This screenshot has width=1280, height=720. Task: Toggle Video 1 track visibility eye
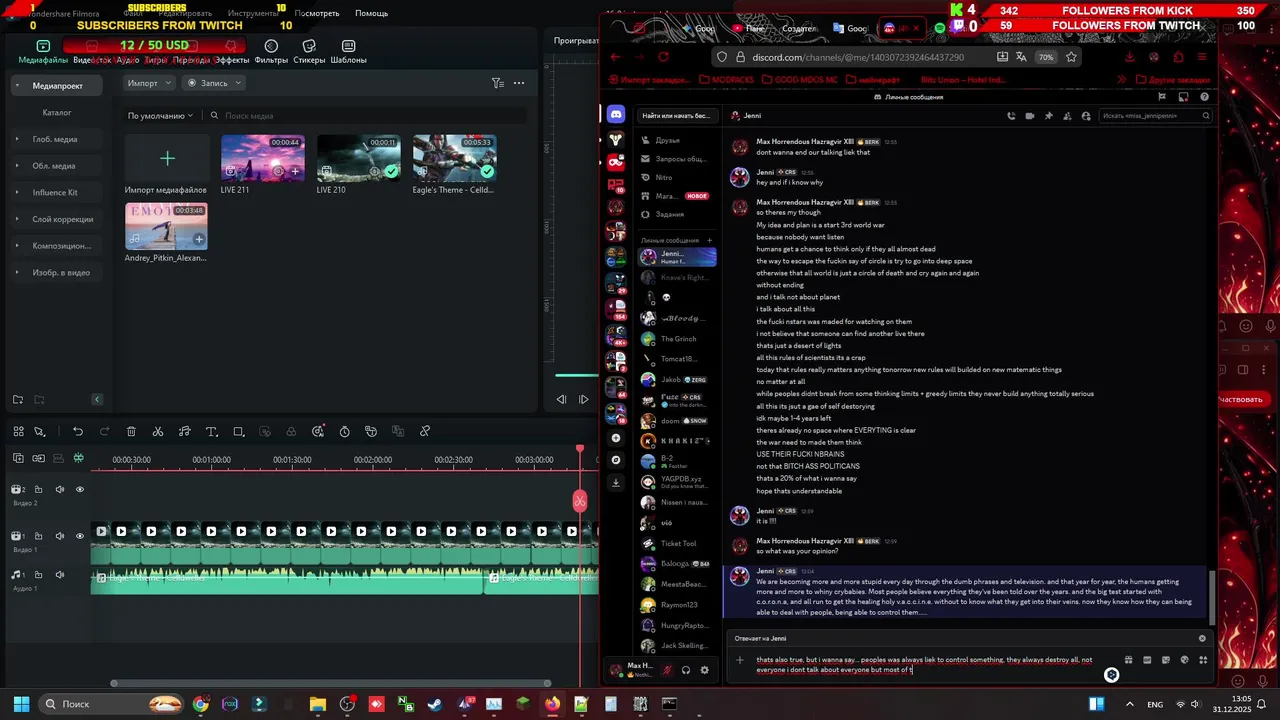click(x=80, y=536)
